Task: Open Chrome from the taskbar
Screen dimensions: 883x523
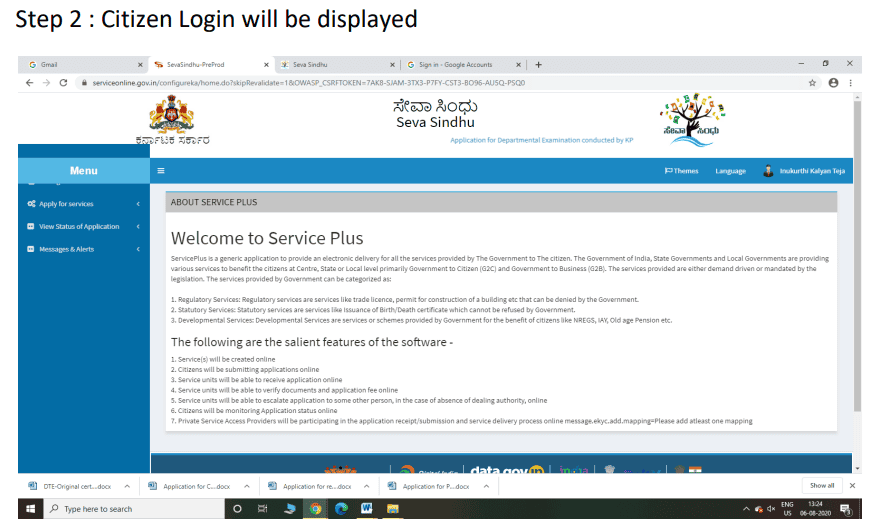Action: click(x=315, y=509)
